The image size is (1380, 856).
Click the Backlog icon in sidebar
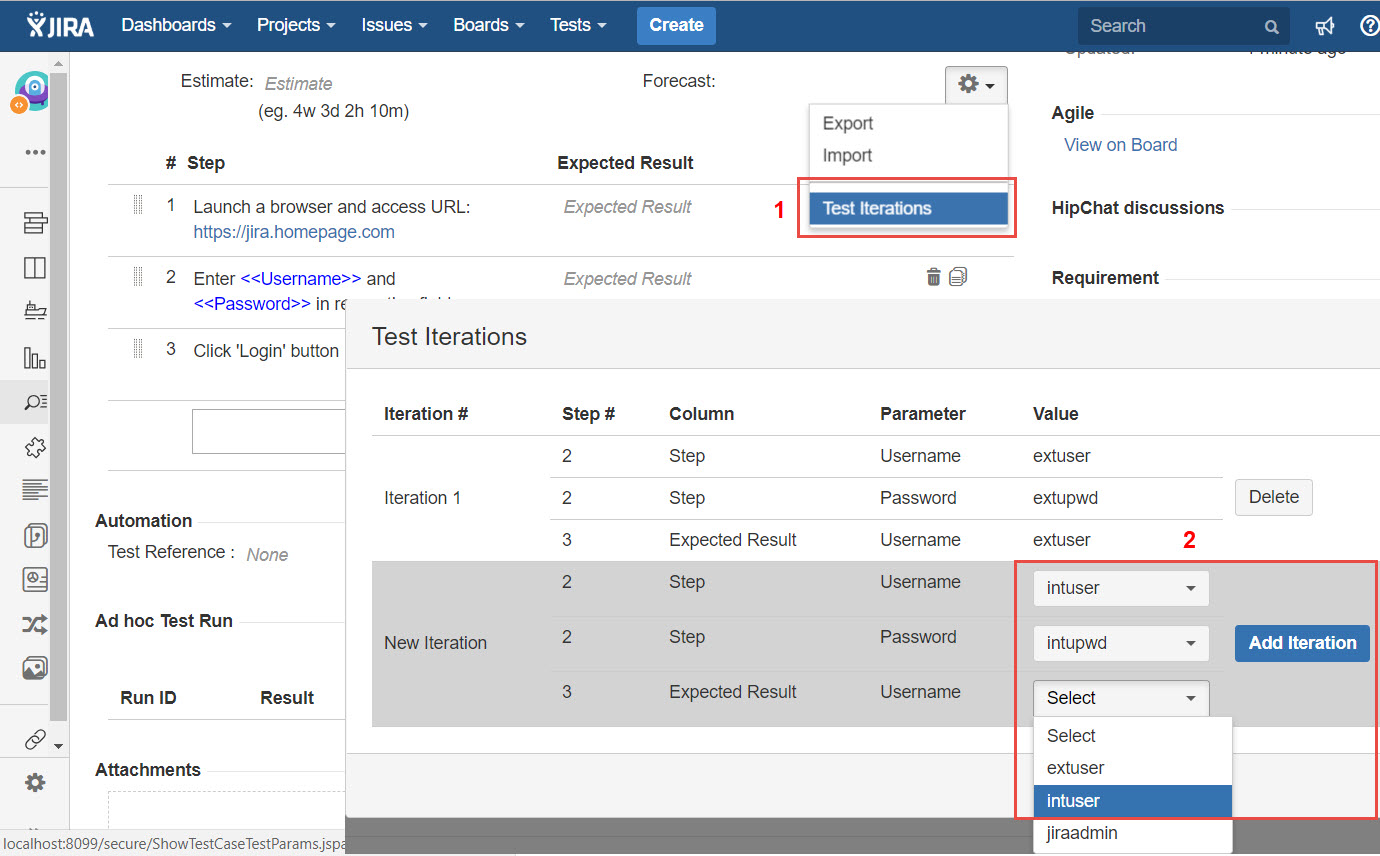tap(35, 222)
